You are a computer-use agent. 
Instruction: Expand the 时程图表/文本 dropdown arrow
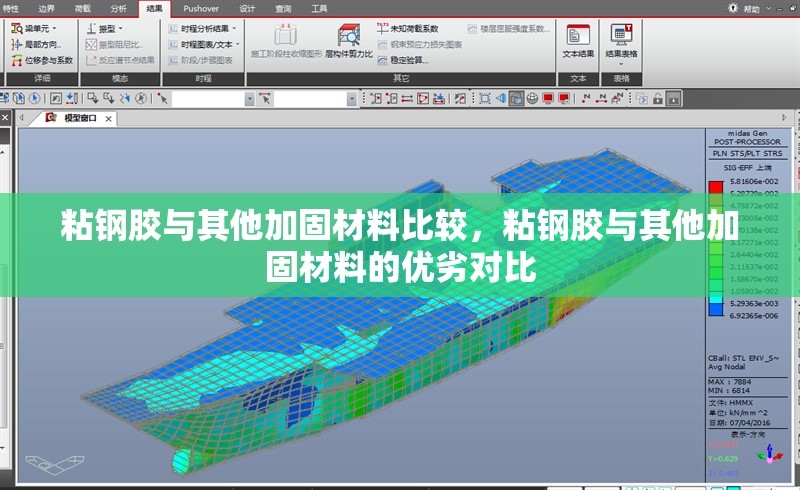238,44
